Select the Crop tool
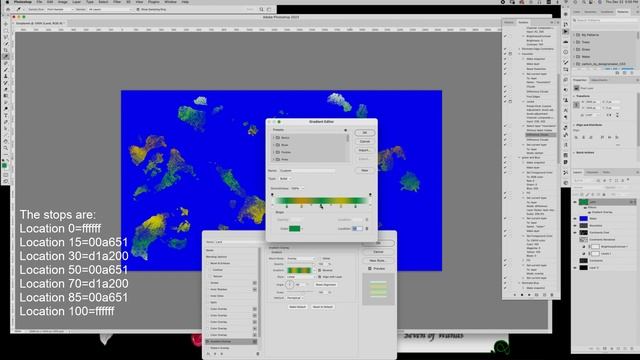The image size is (640, 360). 6,50
